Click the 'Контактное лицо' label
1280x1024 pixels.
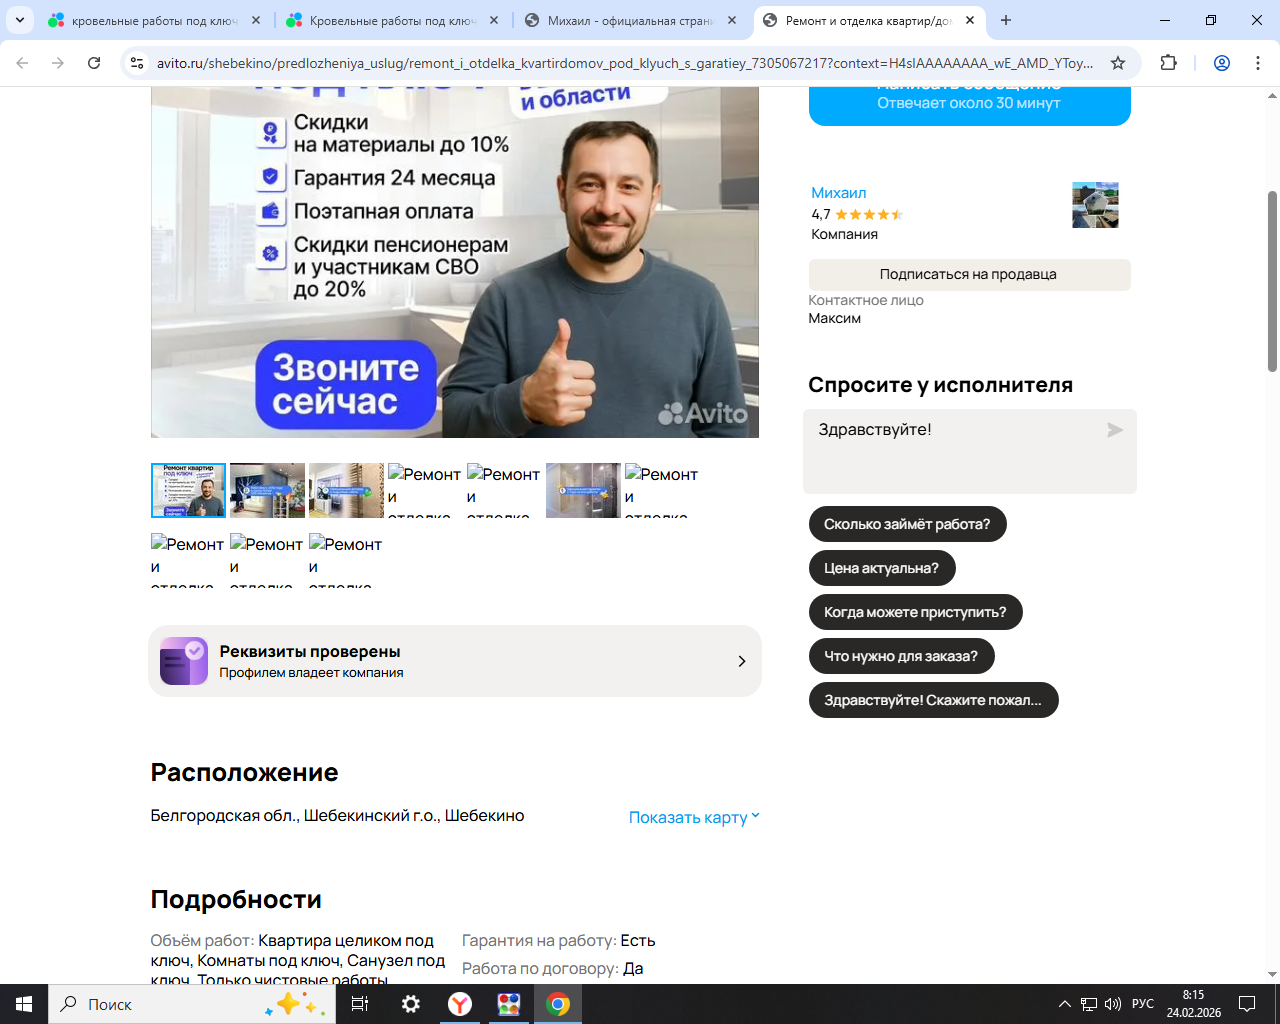pos(866,300)
